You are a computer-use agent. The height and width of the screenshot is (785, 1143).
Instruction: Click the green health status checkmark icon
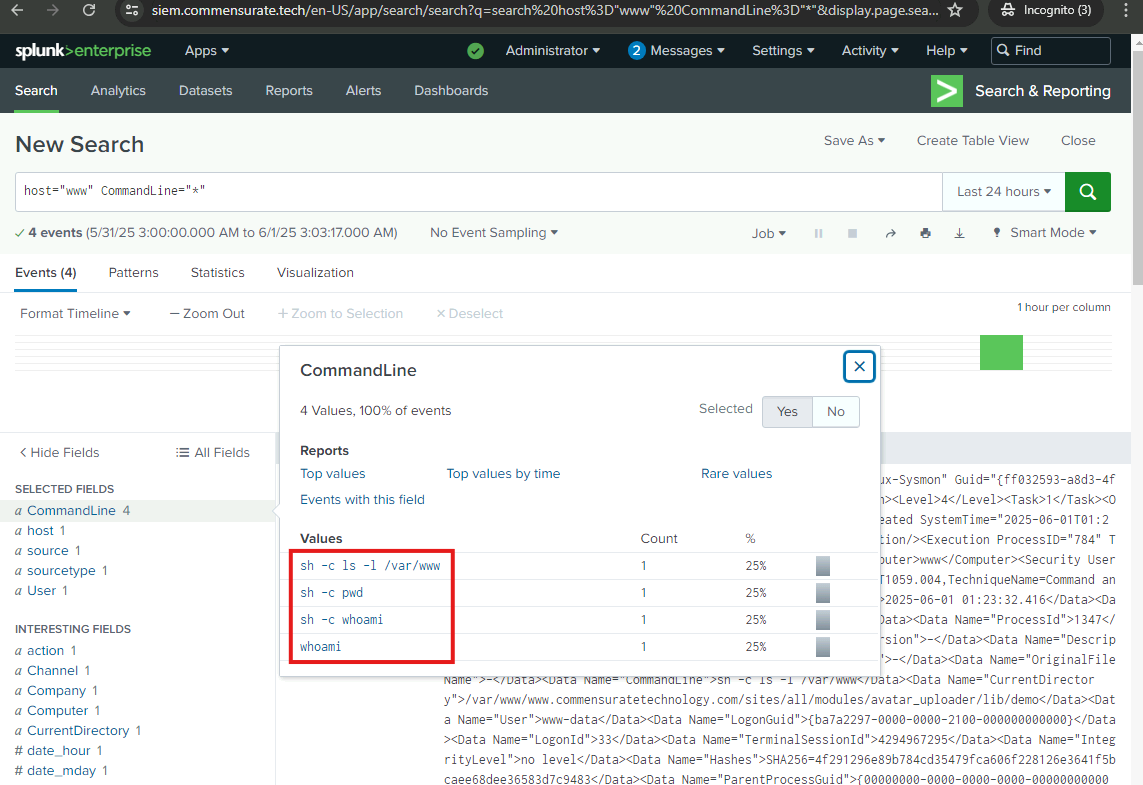[x=475, y=51]
